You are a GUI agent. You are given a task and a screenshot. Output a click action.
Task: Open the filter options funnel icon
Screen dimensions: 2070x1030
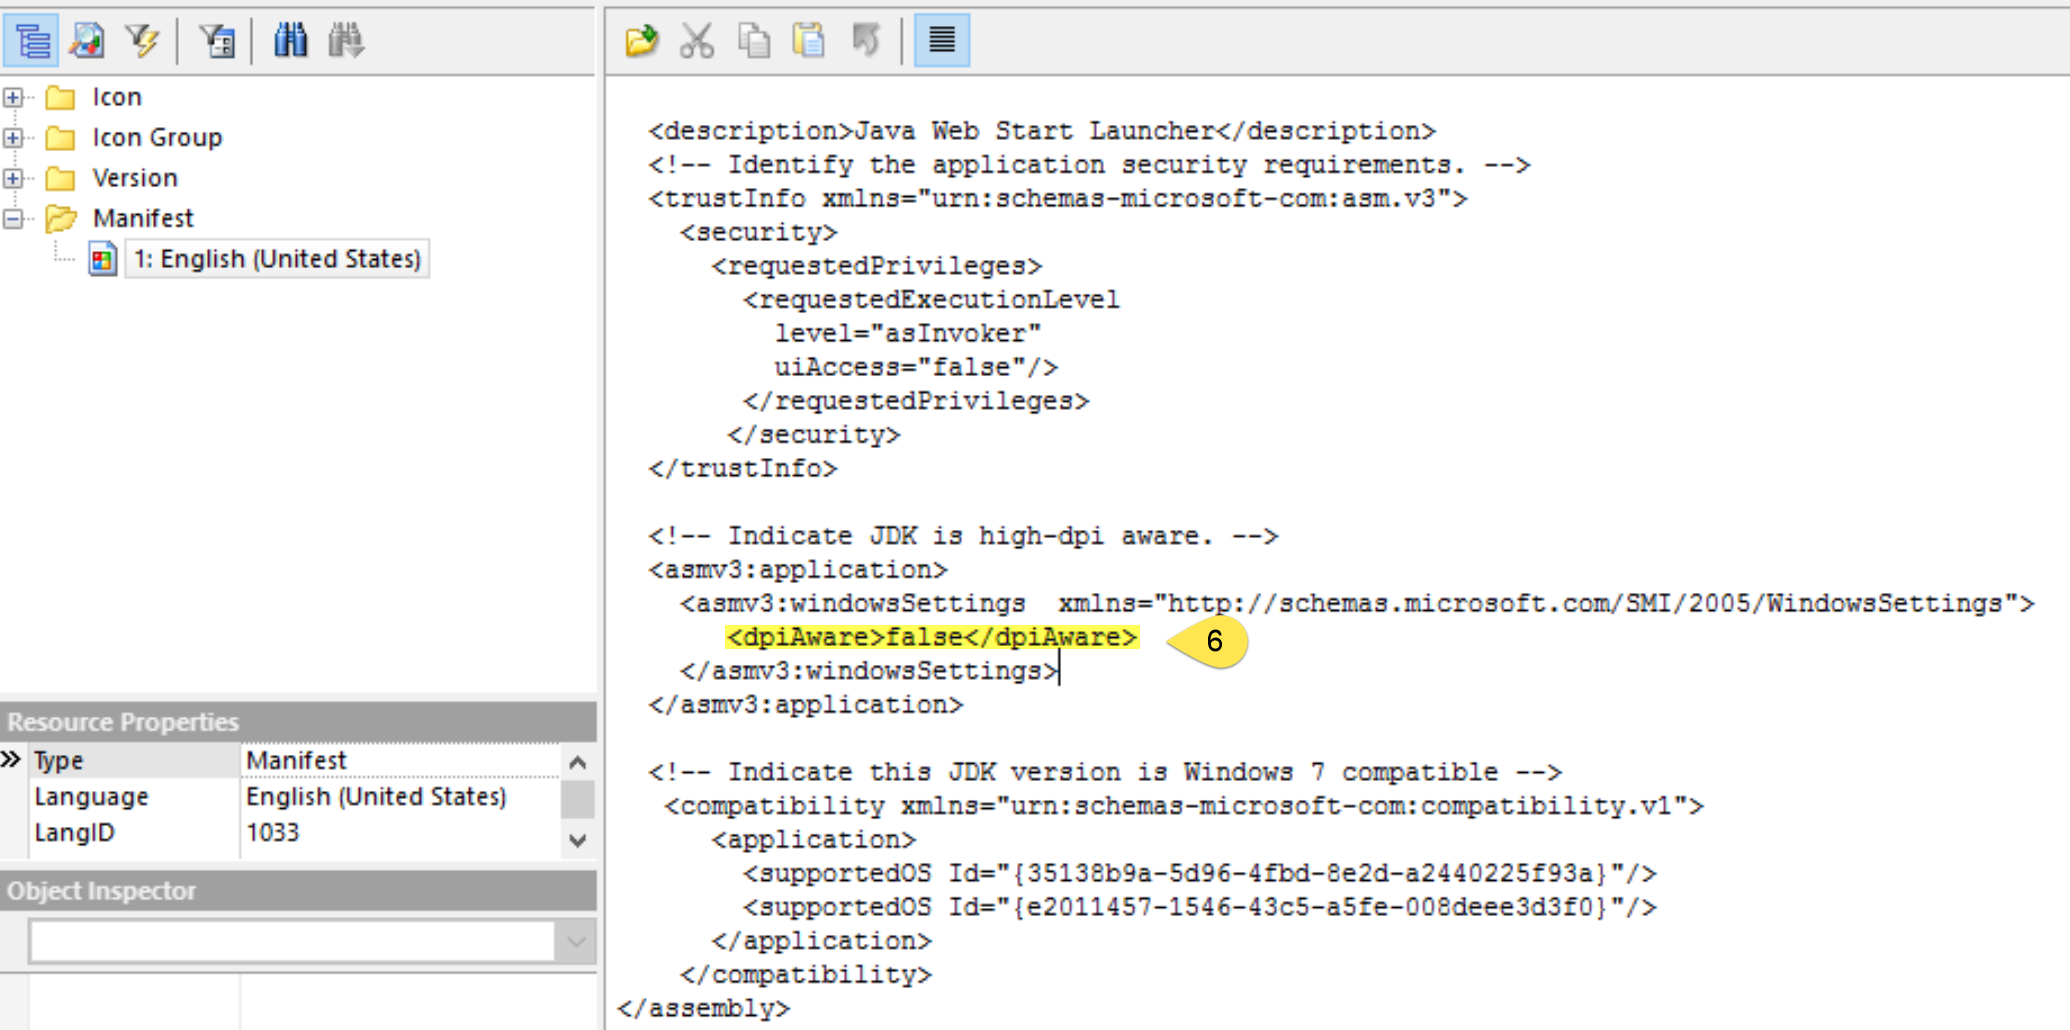[216, 41]
